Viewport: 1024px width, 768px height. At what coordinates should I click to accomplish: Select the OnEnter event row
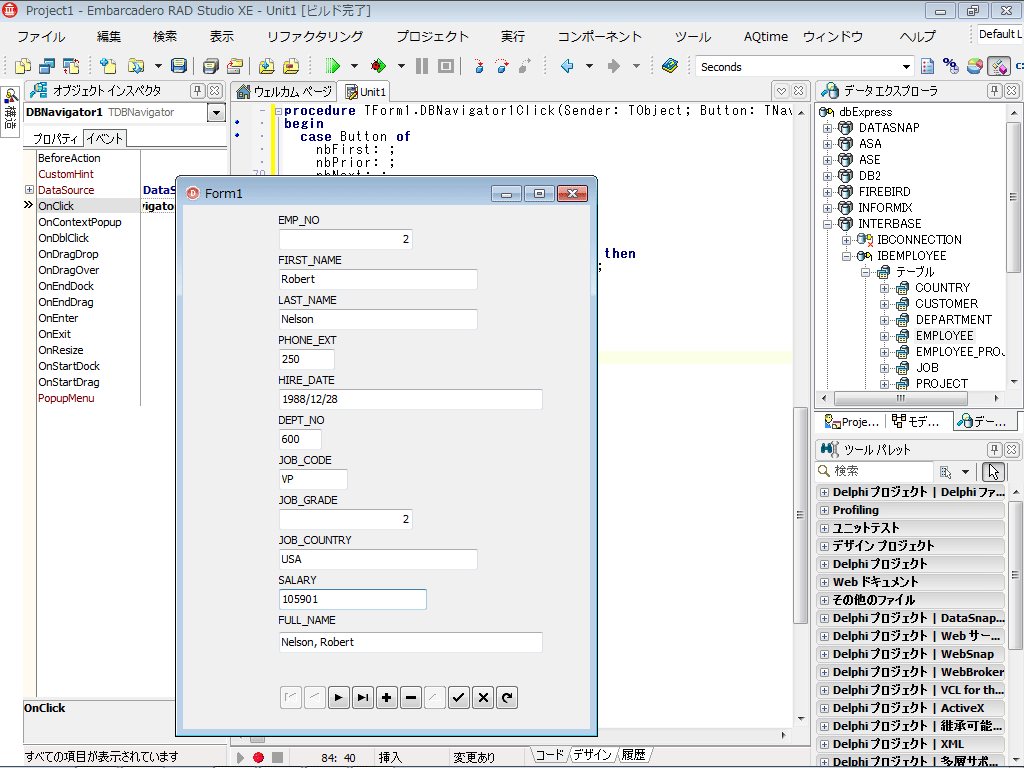88,318
